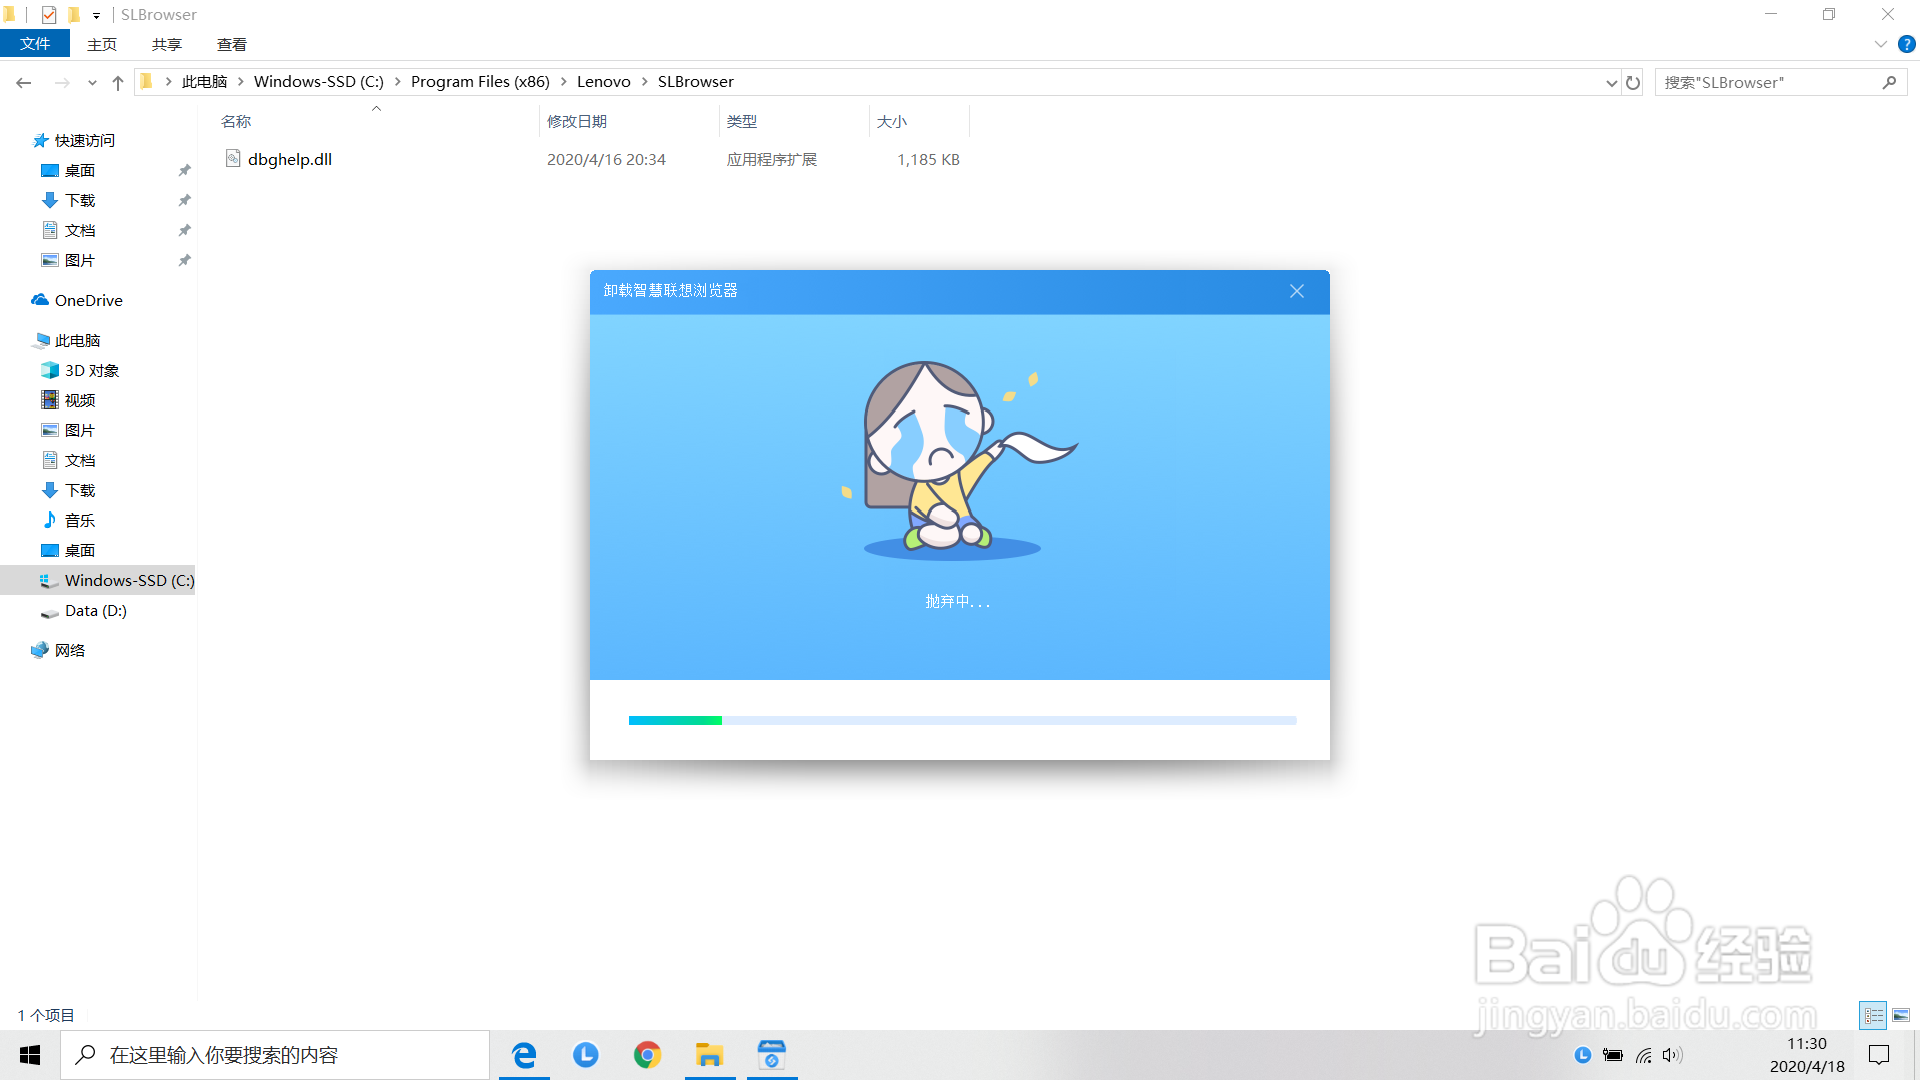The width and height of the screenshot is (1920, 1080).
Task: Open Microsoft Edge from taskbar
Action: [524, 1055]
